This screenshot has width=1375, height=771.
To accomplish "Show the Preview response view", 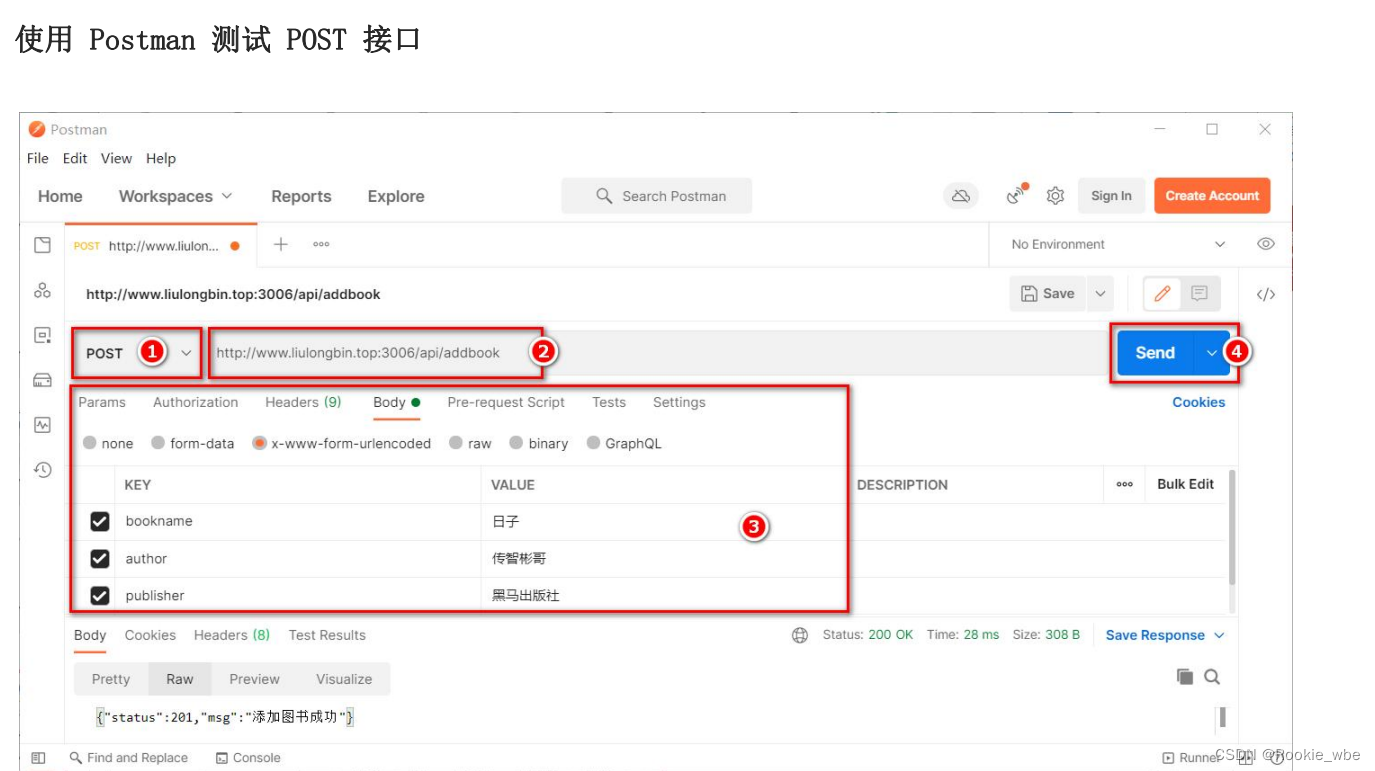I will pyautogui.click(x=254, y=679).
